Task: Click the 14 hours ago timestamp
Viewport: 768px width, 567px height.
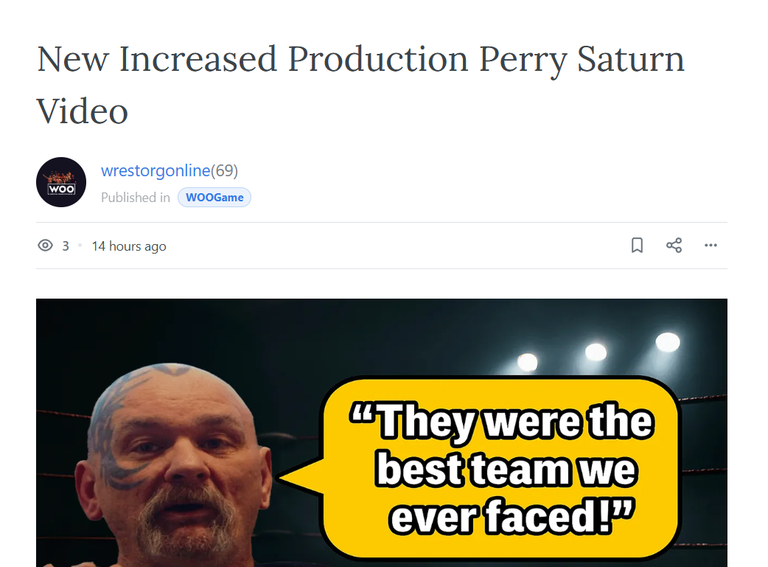Action: pos(129,246)
